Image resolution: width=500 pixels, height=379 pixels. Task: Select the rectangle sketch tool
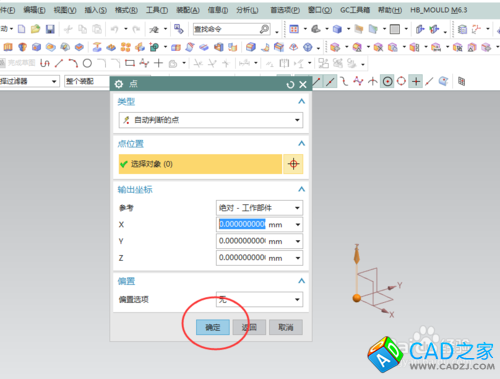coord(130,63)
